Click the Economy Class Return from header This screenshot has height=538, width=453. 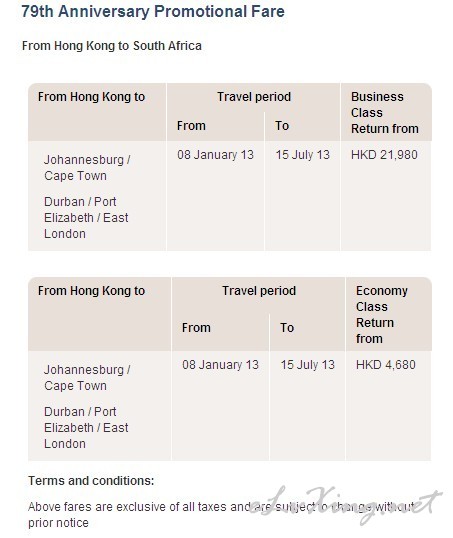pyautogui.click(x=382, y=315)
